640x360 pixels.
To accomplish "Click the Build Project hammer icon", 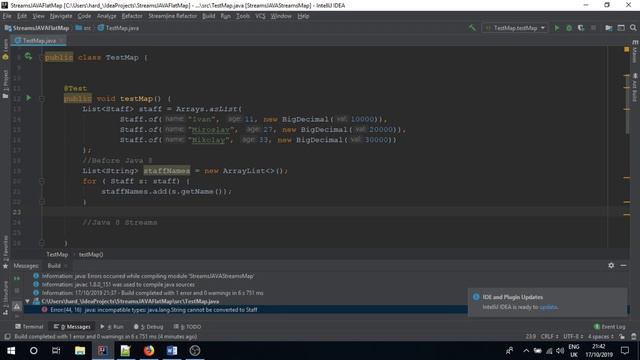I will pyautogui.click(x=472, y=28).
